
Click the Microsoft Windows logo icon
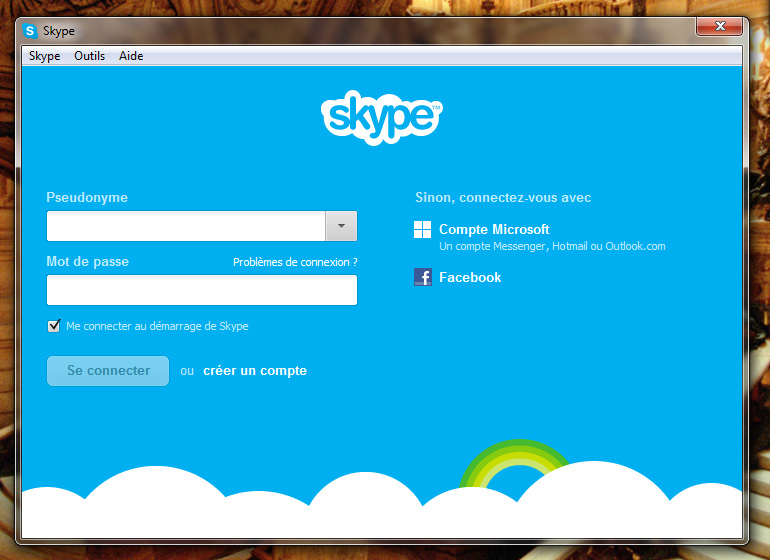422,229
